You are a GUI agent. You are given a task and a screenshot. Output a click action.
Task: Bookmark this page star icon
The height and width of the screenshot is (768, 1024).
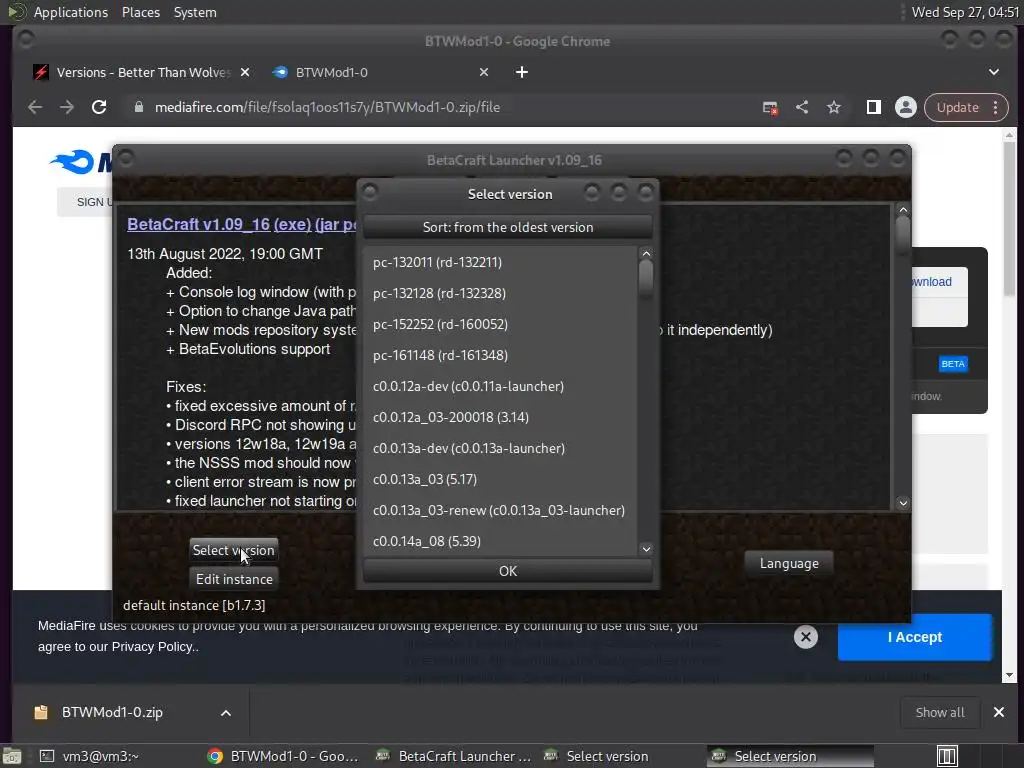click(834, 107)
